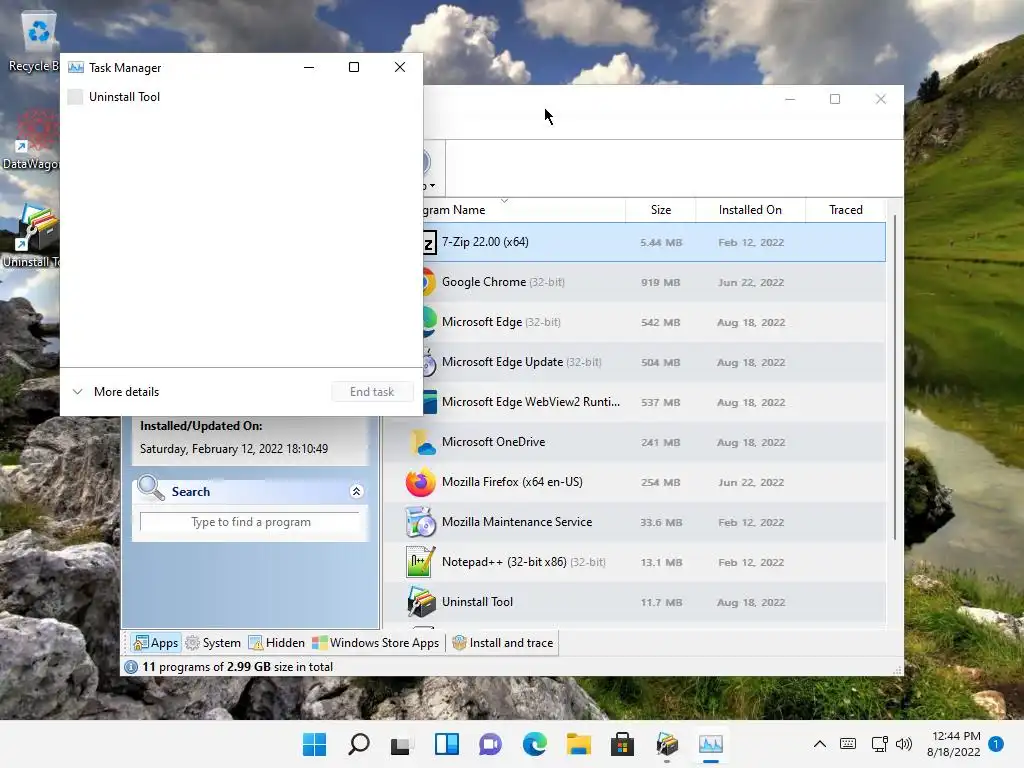1024x768 pixels.
Task: Click the info icon in status bar
Action: pyautogui.click(x=131, y=667)
